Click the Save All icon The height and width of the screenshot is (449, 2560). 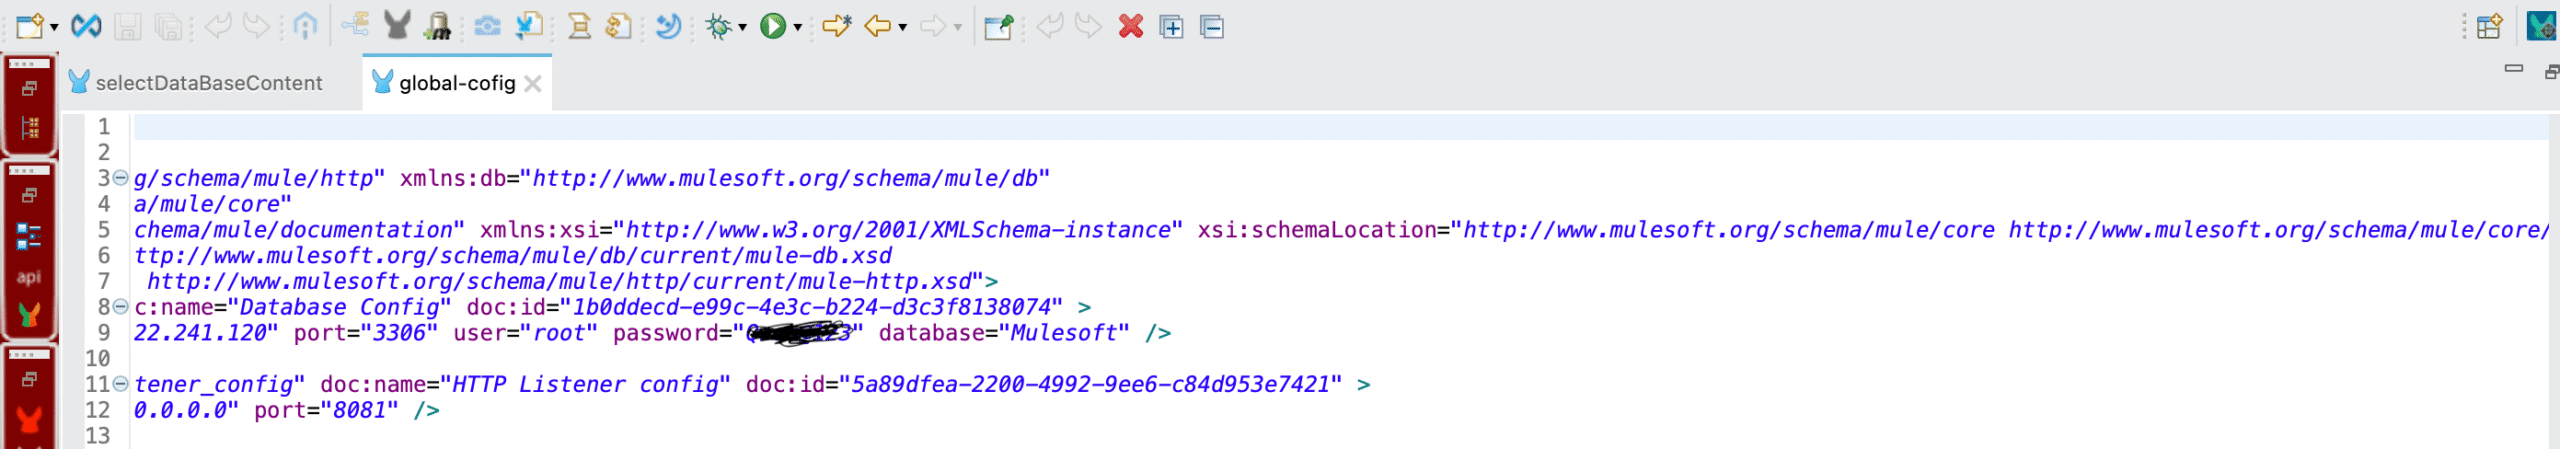click(x=170, y=26)
